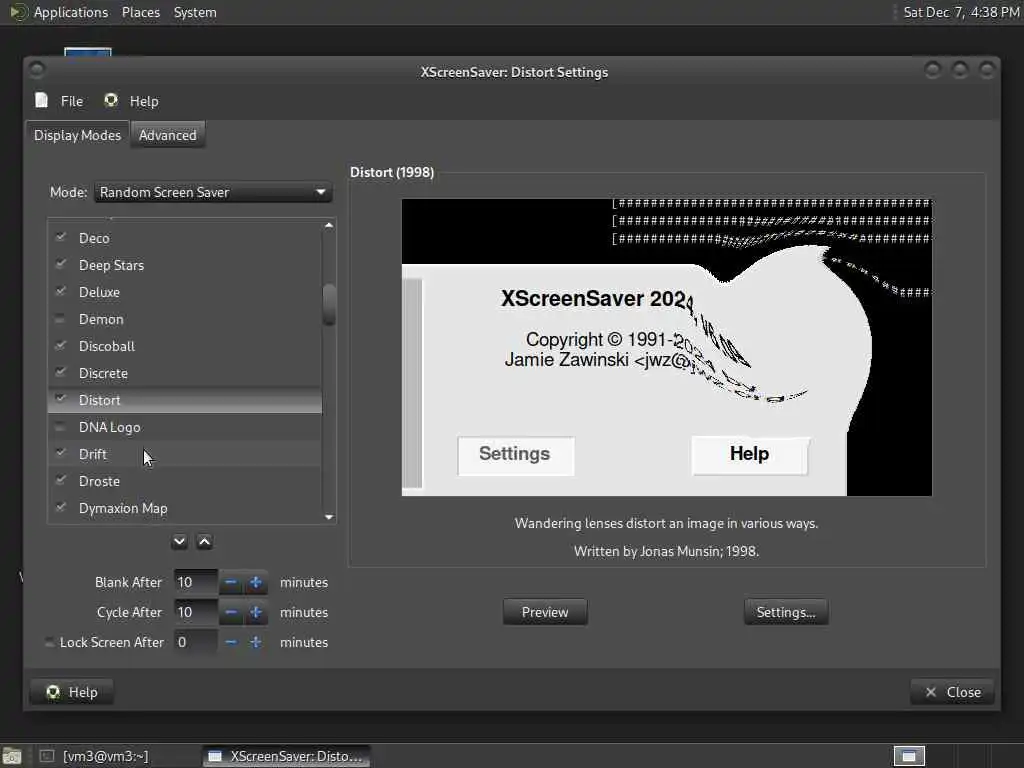Enable the Demon checkbox
This screenshot has width=1024, height=768.
[61, 318]
